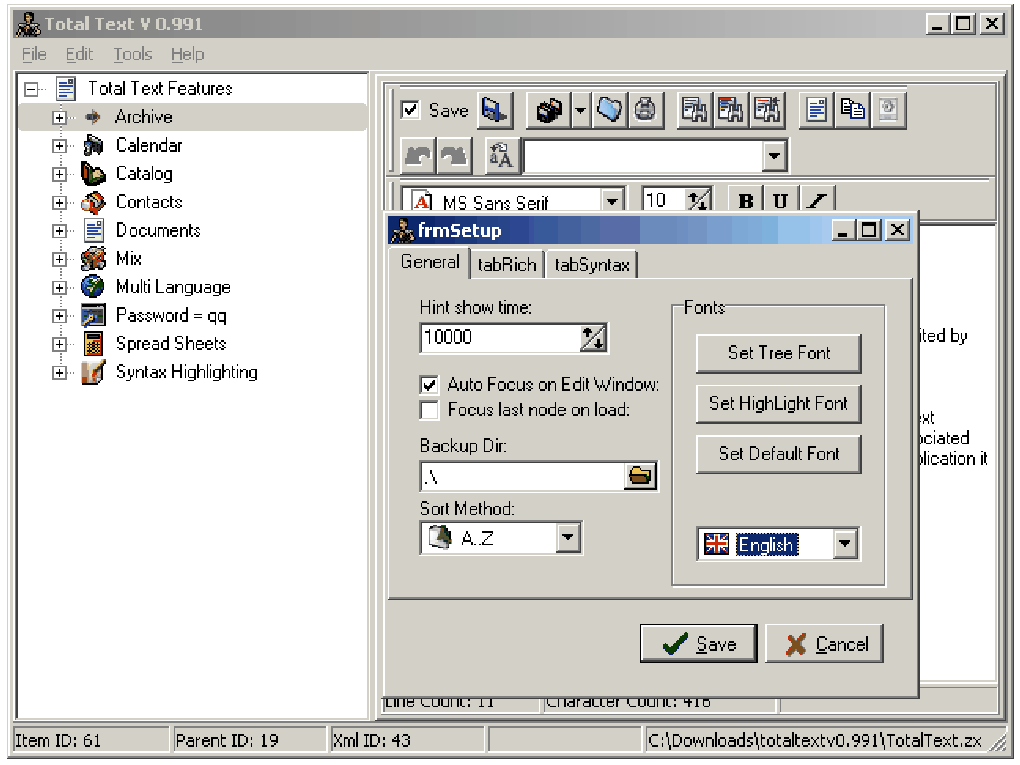This screenshot has width=1020, height=765.
Task: Click the font size field showing 10
Action: tap(664, 200)
